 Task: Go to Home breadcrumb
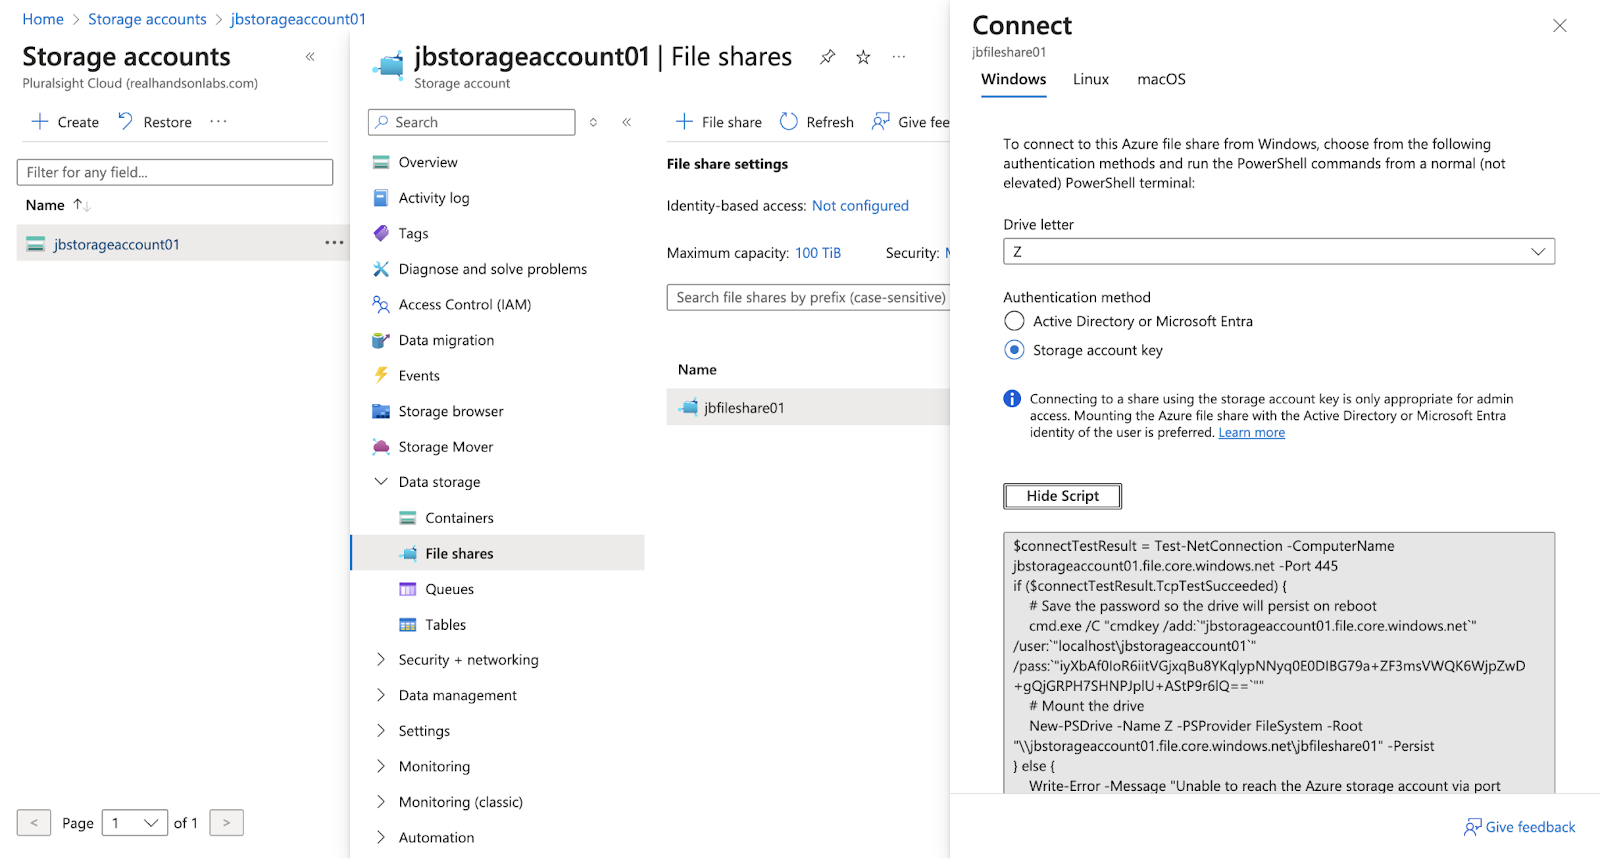tap(43, 19)
